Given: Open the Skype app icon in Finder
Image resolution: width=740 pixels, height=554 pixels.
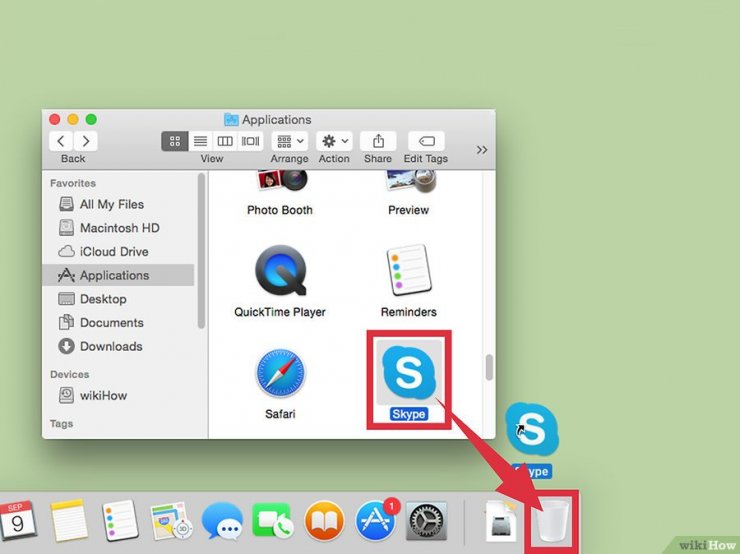Looking at the screenshot, I should click(x=408, y=372).
